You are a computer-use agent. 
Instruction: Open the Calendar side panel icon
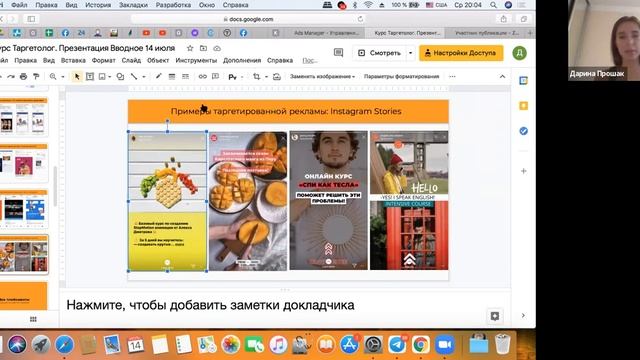tap(523, 81)
